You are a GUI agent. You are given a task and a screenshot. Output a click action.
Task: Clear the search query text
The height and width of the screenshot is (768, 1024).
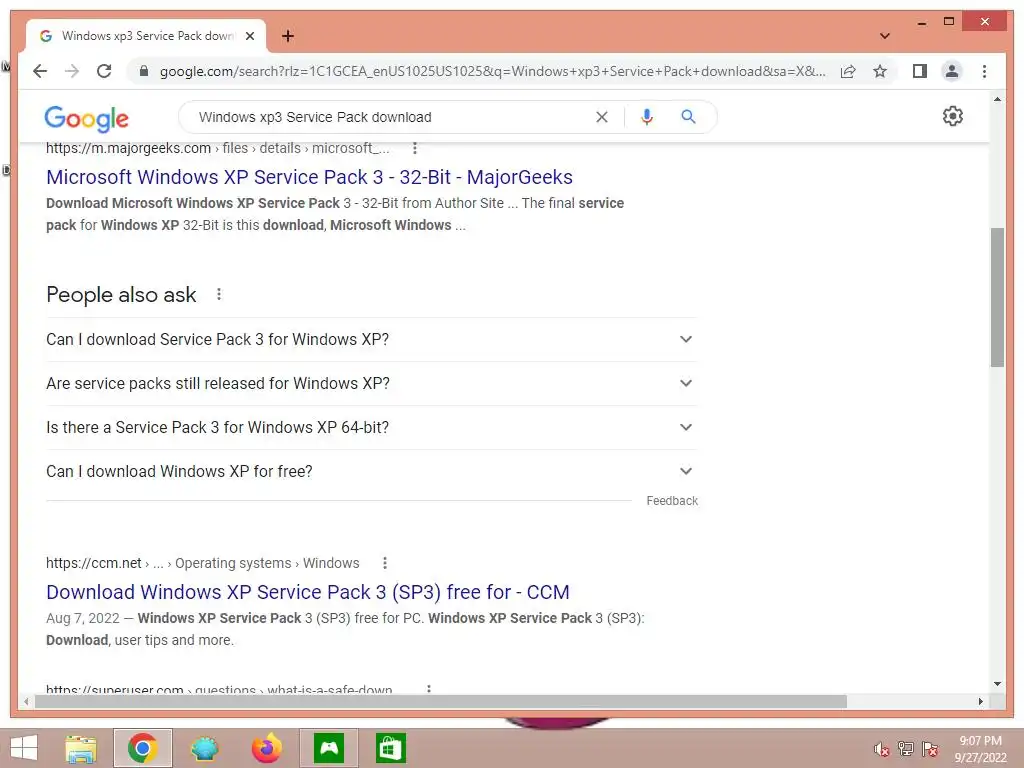coord(601,117)
